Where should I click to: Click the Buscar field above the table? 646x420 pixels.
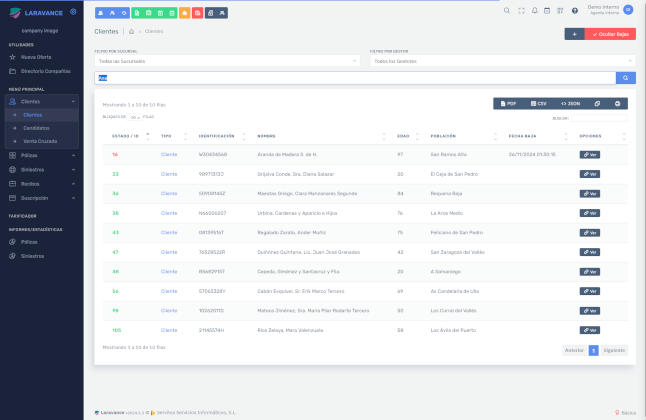598,118
